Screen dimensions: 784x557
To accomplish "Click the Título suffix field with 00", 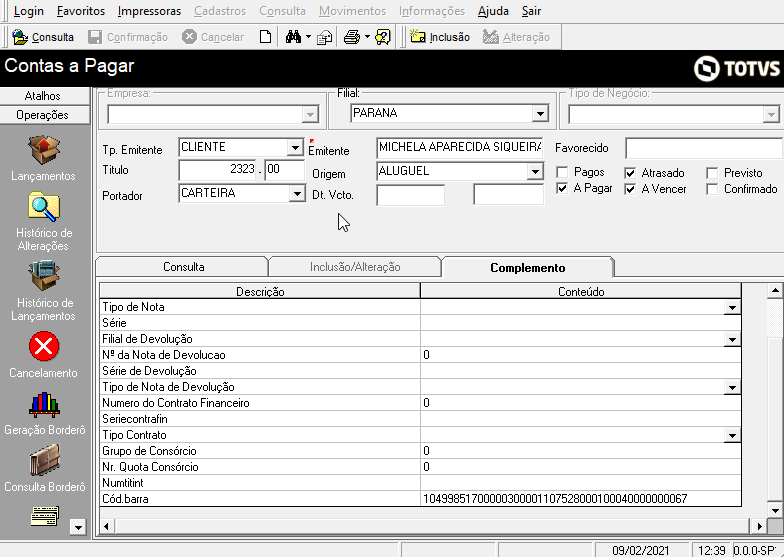I will coord(284,170).
